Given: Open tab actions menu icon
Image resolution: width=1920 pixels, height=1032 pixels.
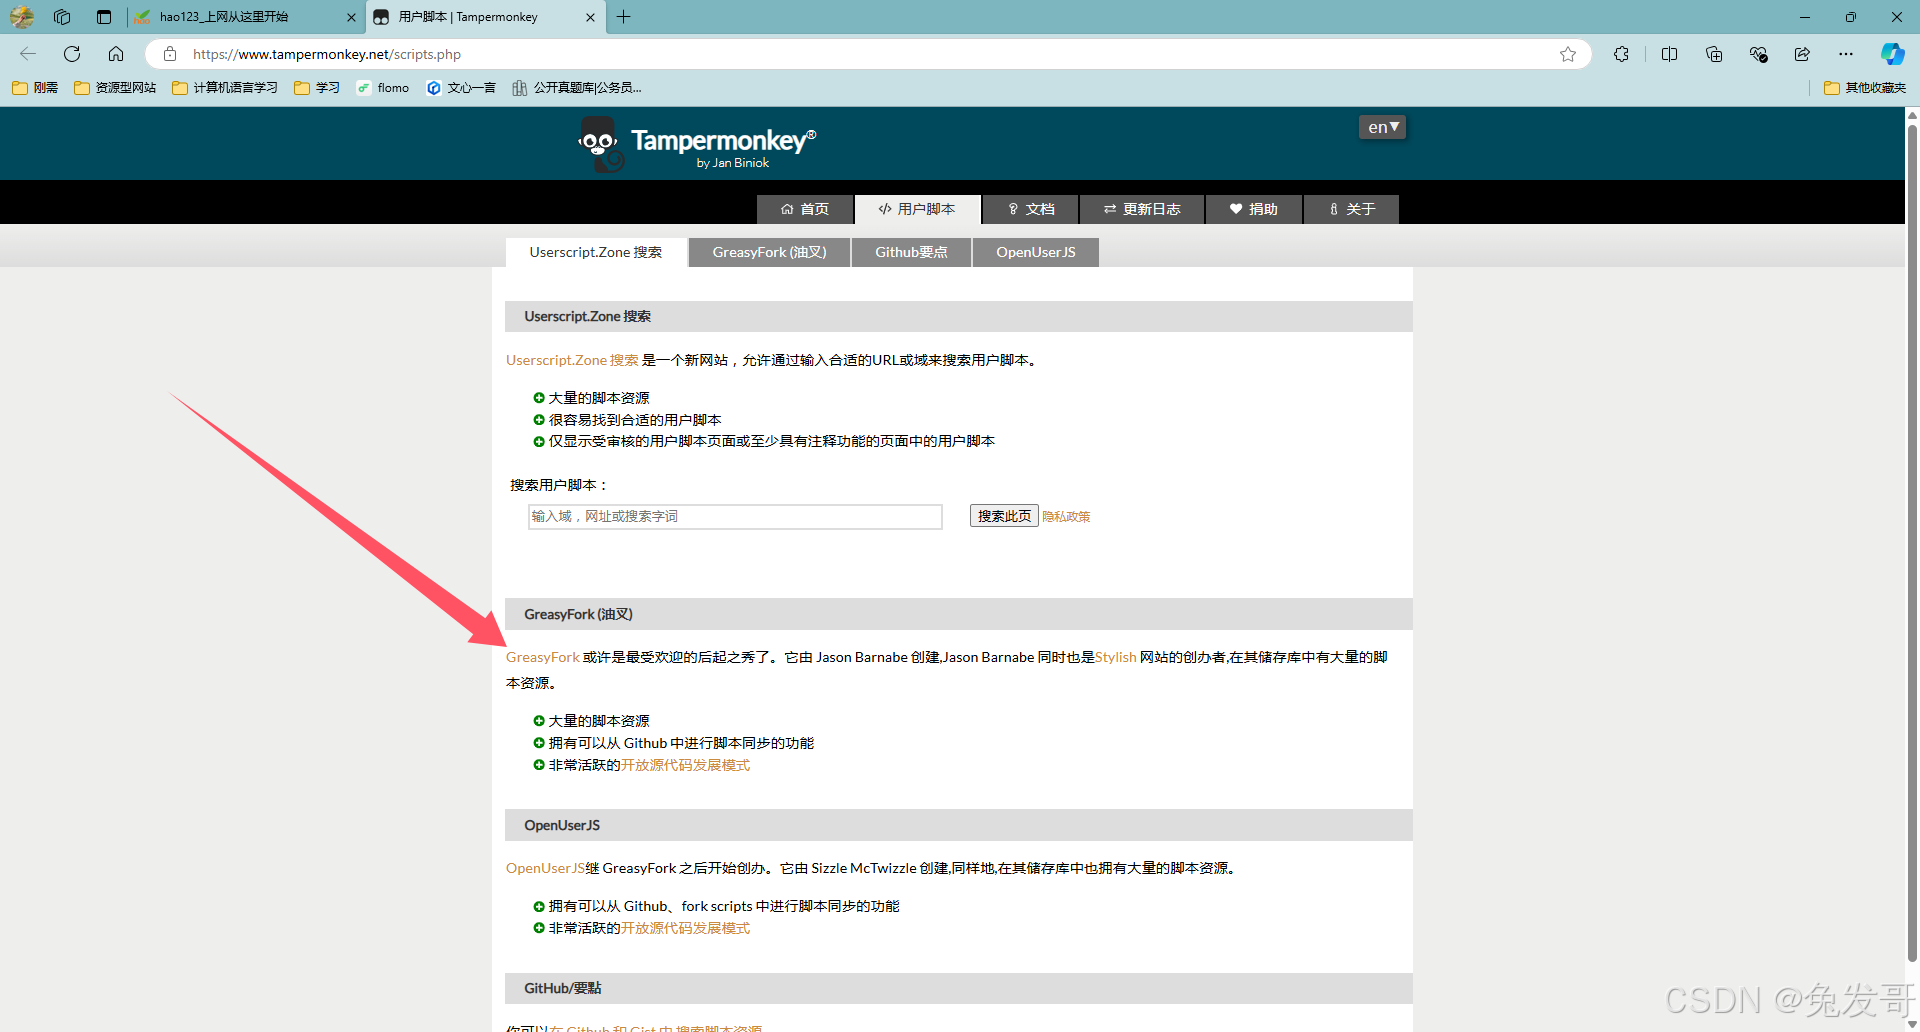Looking at the screenshot, I should tap(104, 17).
